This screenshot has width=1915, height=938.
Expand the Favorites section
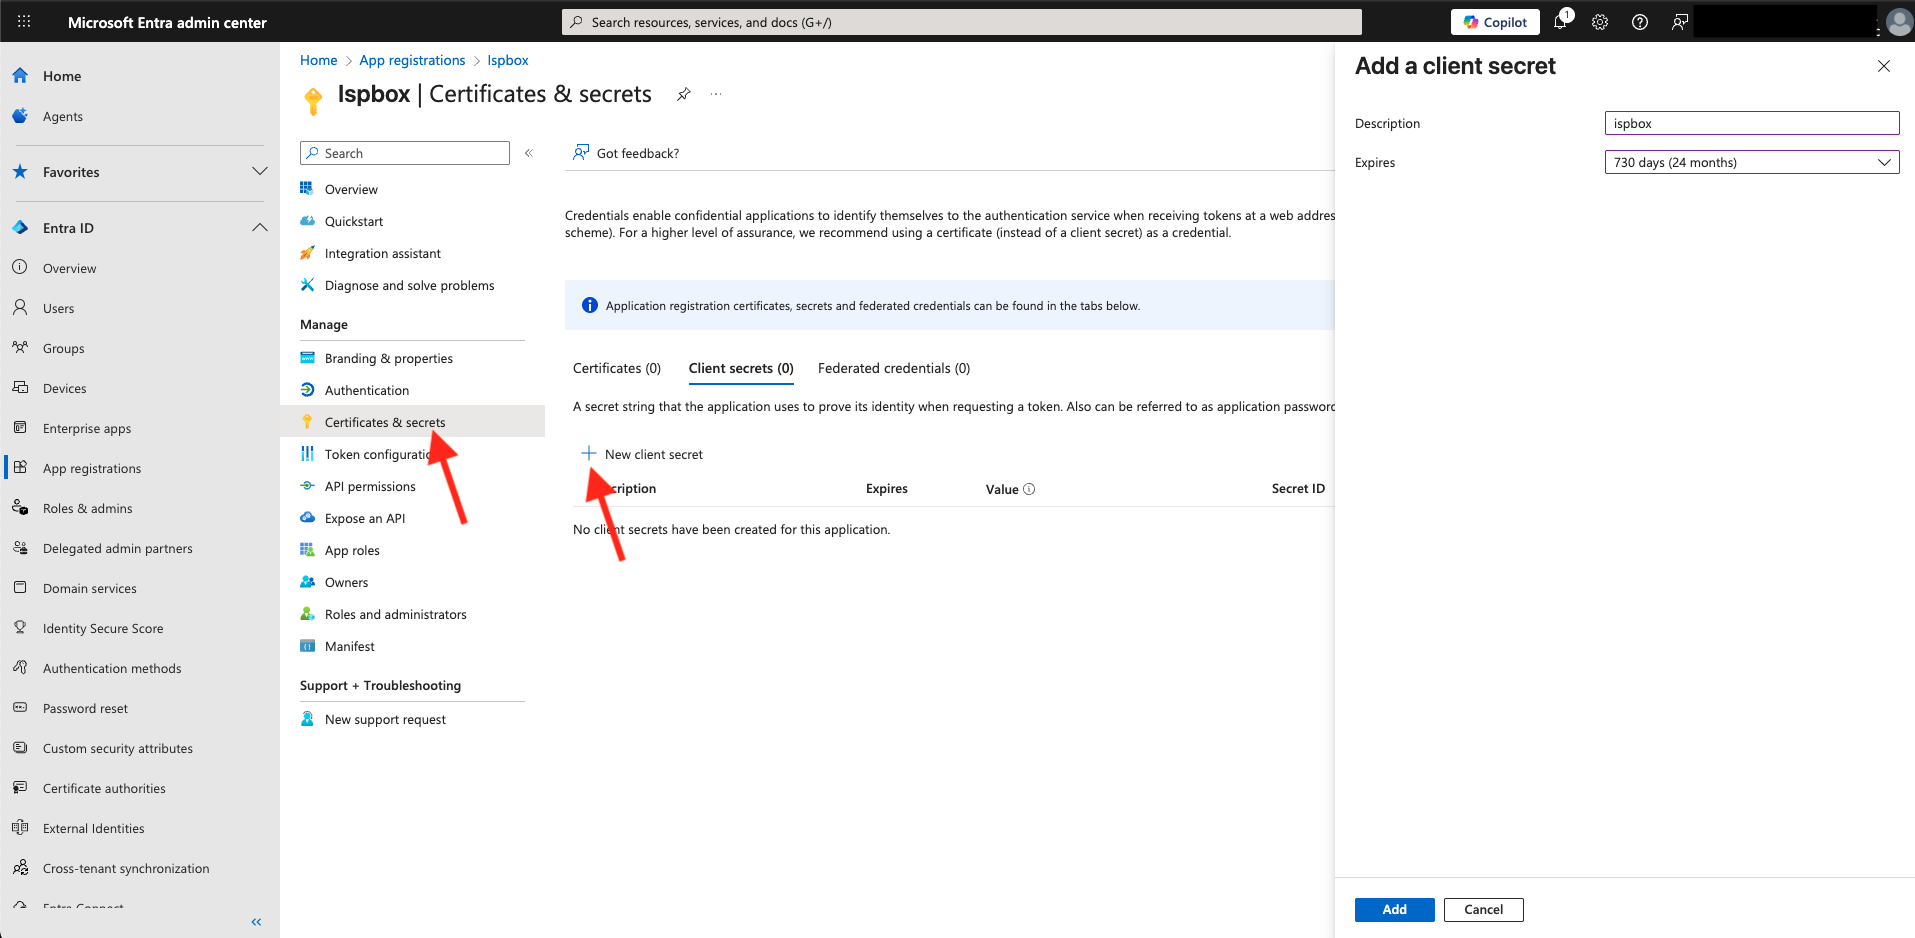point(260,172)
